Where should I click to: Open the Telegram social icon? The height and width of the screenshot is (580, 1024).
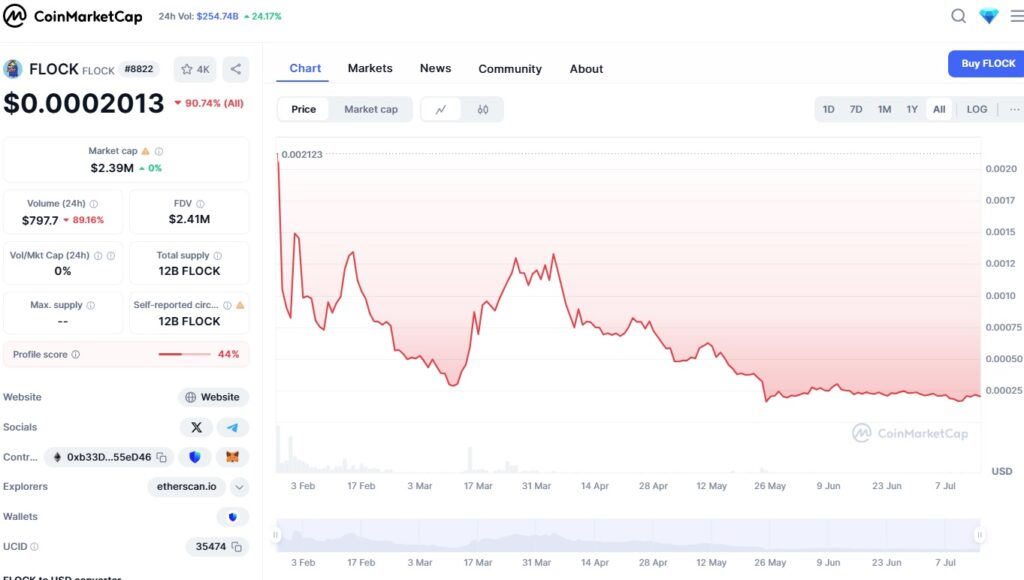pyautogui.click(x=233, y=427)
